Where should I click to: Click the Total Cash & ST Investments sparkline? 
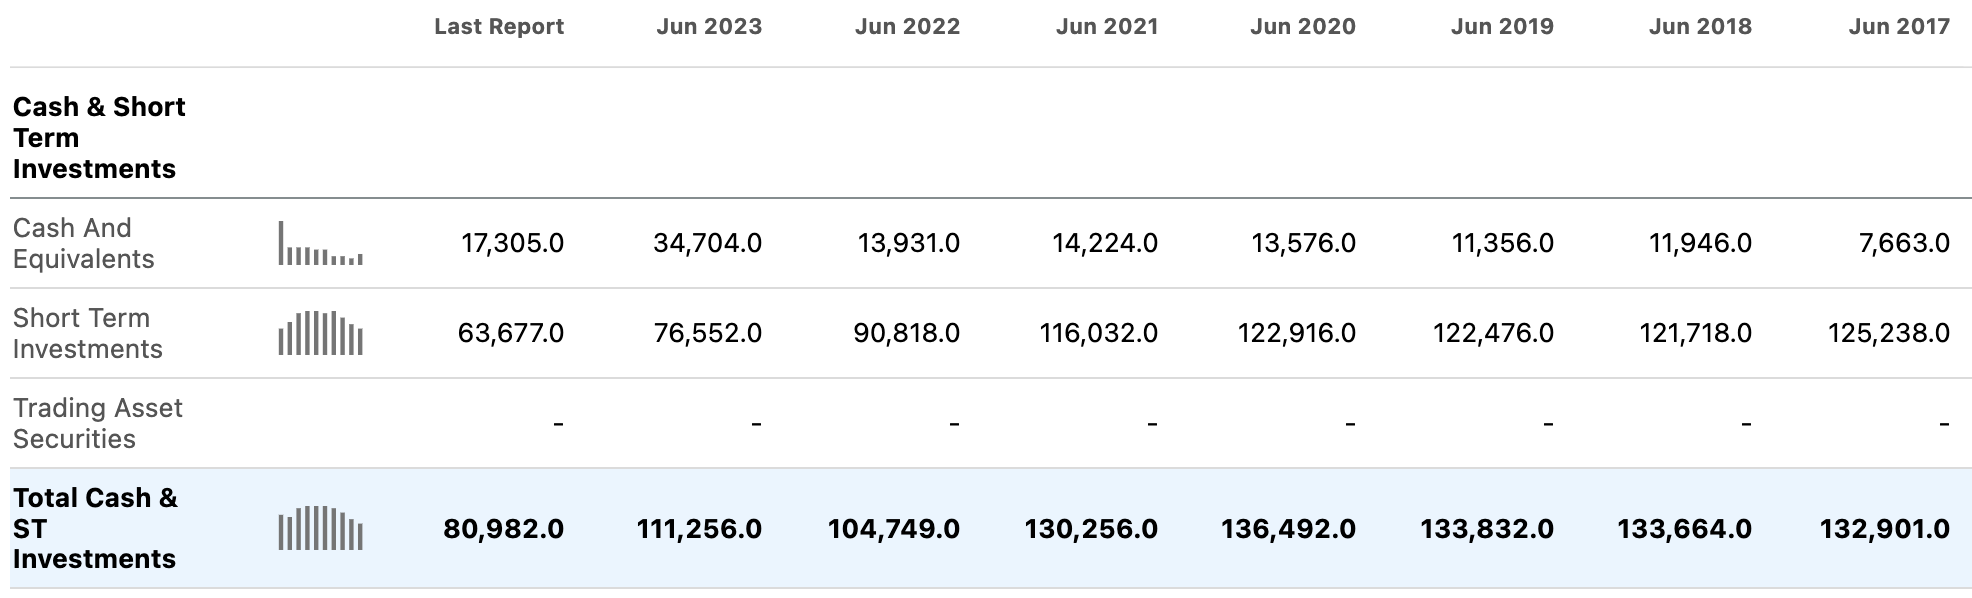click(x=320, y=528)
